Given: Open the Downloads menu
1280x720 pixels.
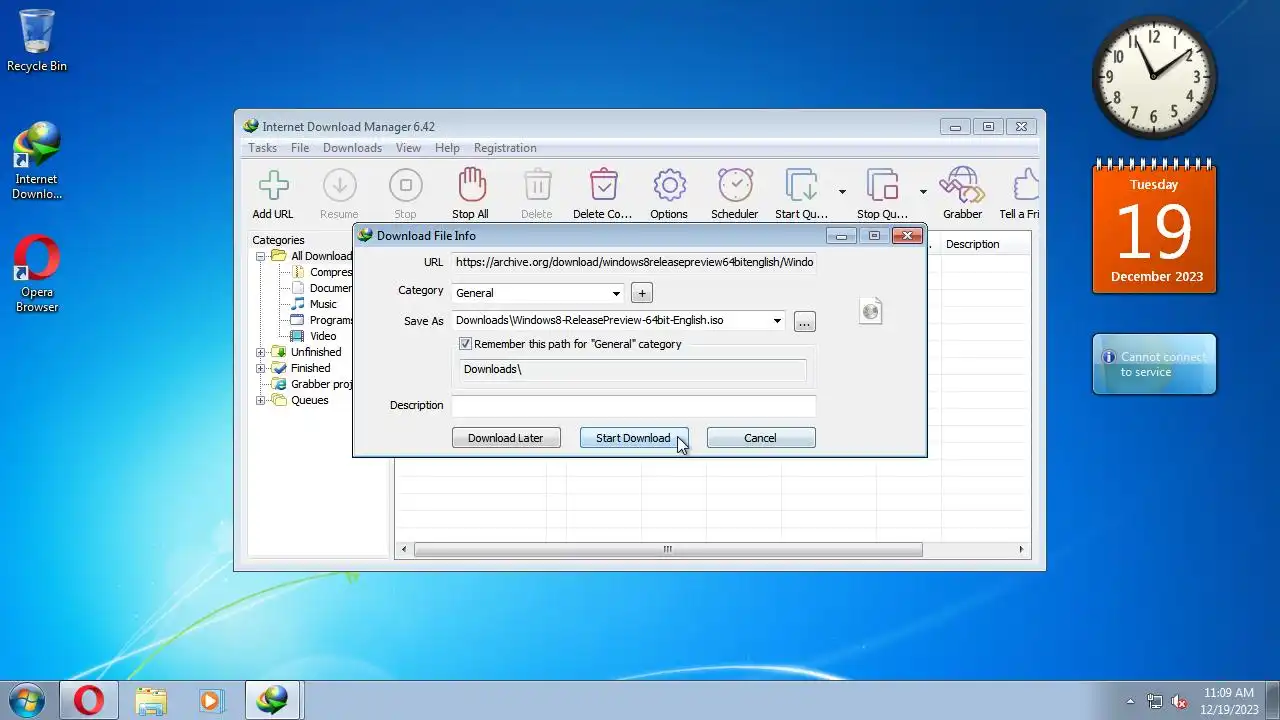Looking at the screenshot, I should coord(352,148).
